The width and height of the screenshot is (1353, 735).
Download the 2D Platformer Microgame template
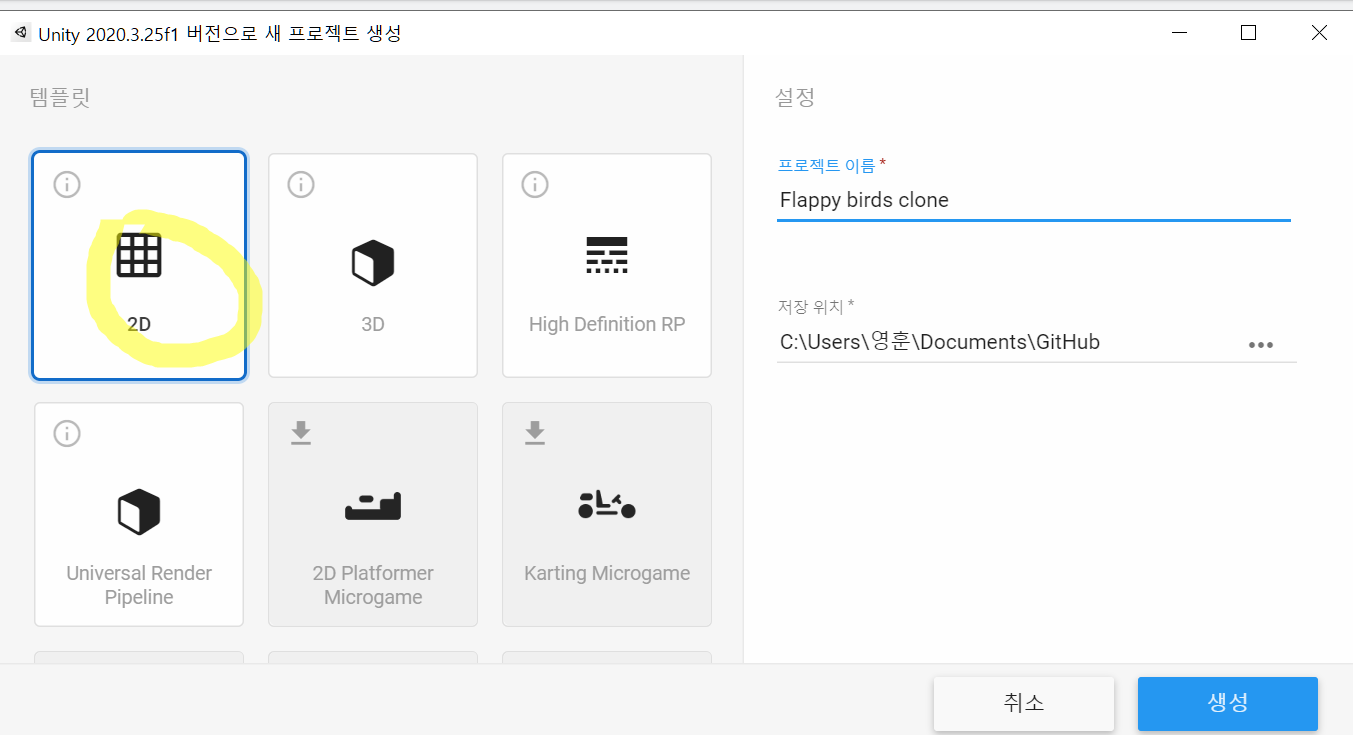pos(301,433)
